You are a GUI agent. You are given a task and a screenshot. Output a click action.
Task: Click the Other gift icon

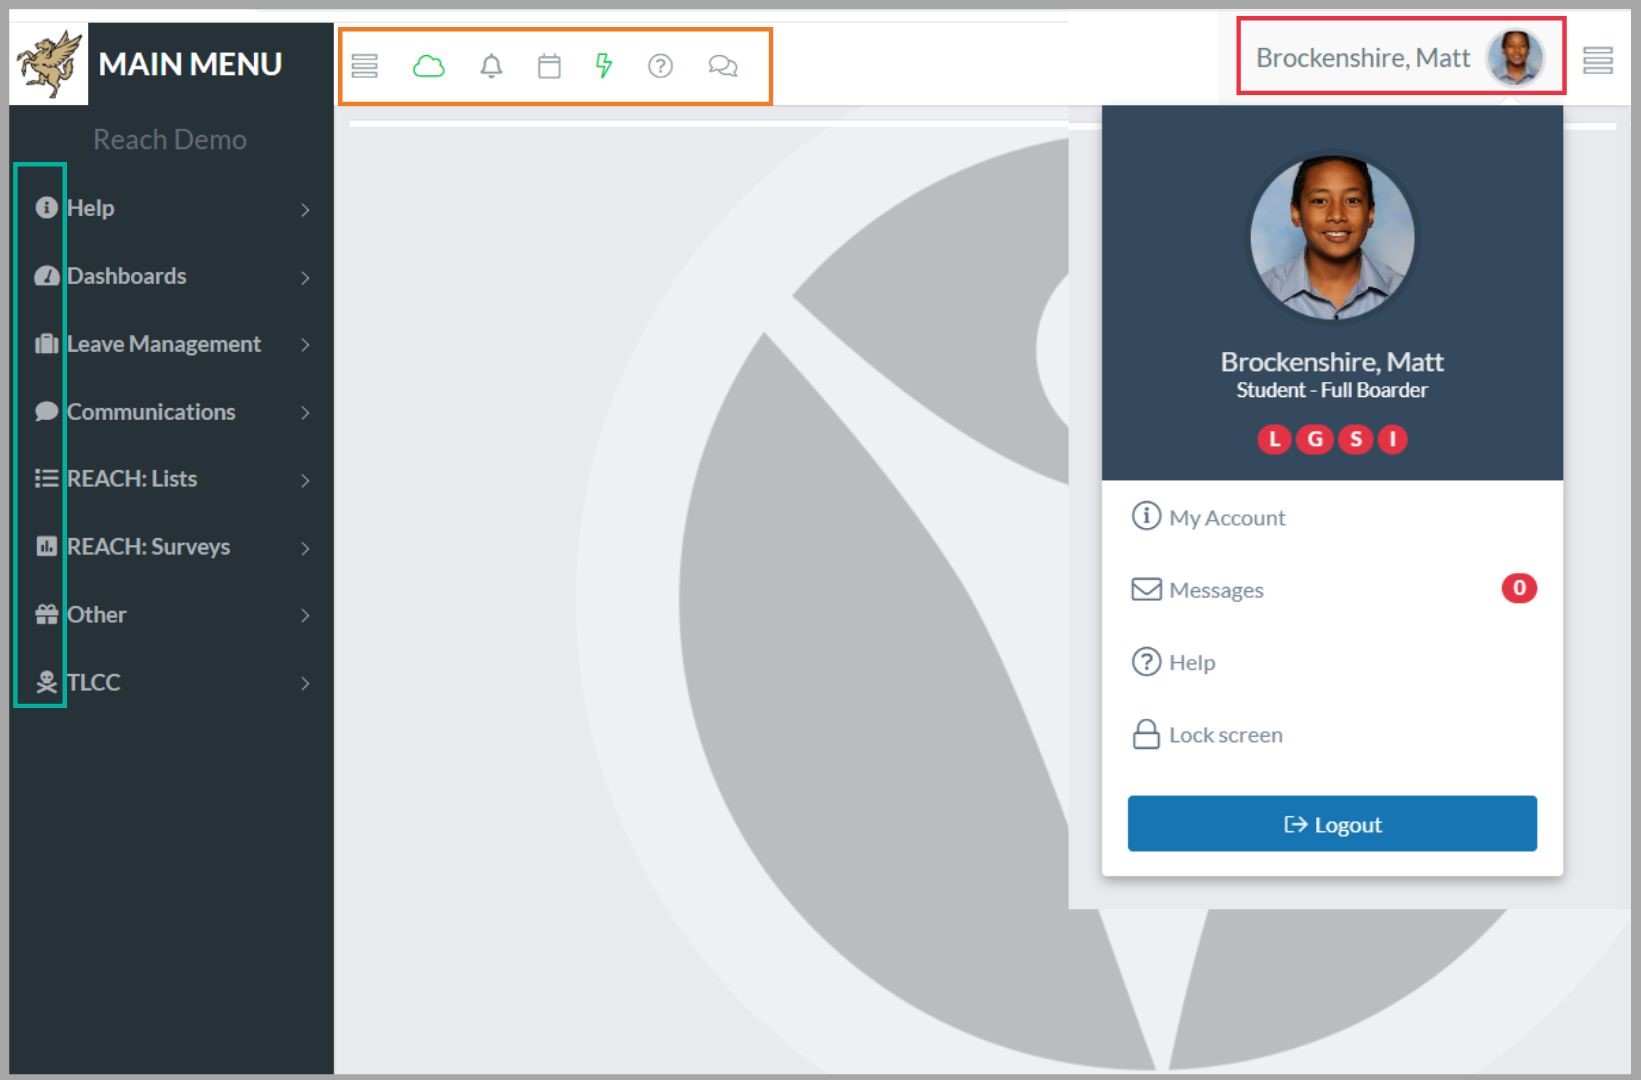pos(46,614)
